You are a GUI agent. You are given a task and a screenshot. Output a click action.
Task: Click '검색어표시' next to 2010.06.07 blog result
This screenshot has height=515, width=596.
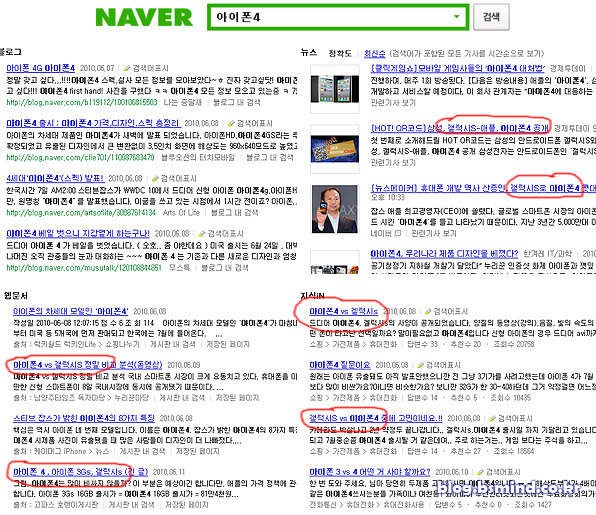click(x=151, y=68)
